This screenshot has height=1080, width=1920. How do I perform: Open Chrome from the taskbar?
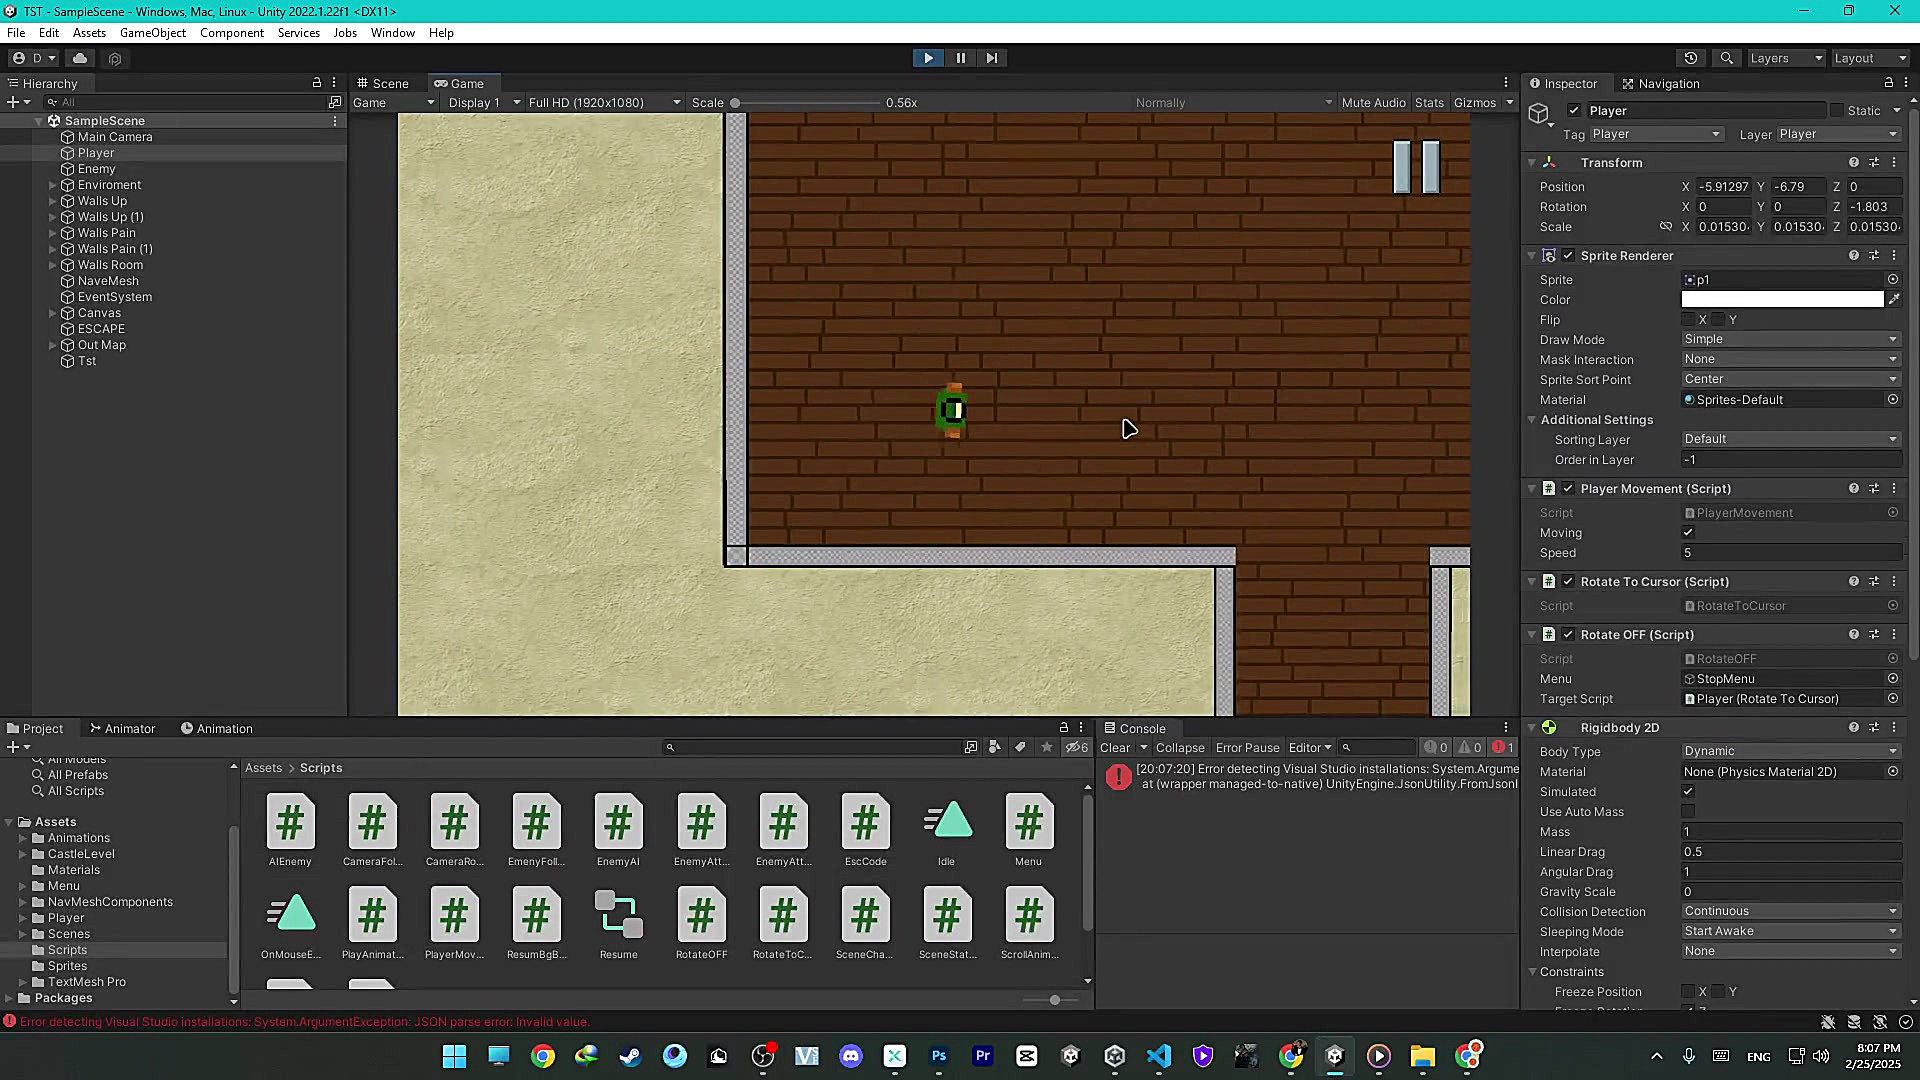[543, 1056]
